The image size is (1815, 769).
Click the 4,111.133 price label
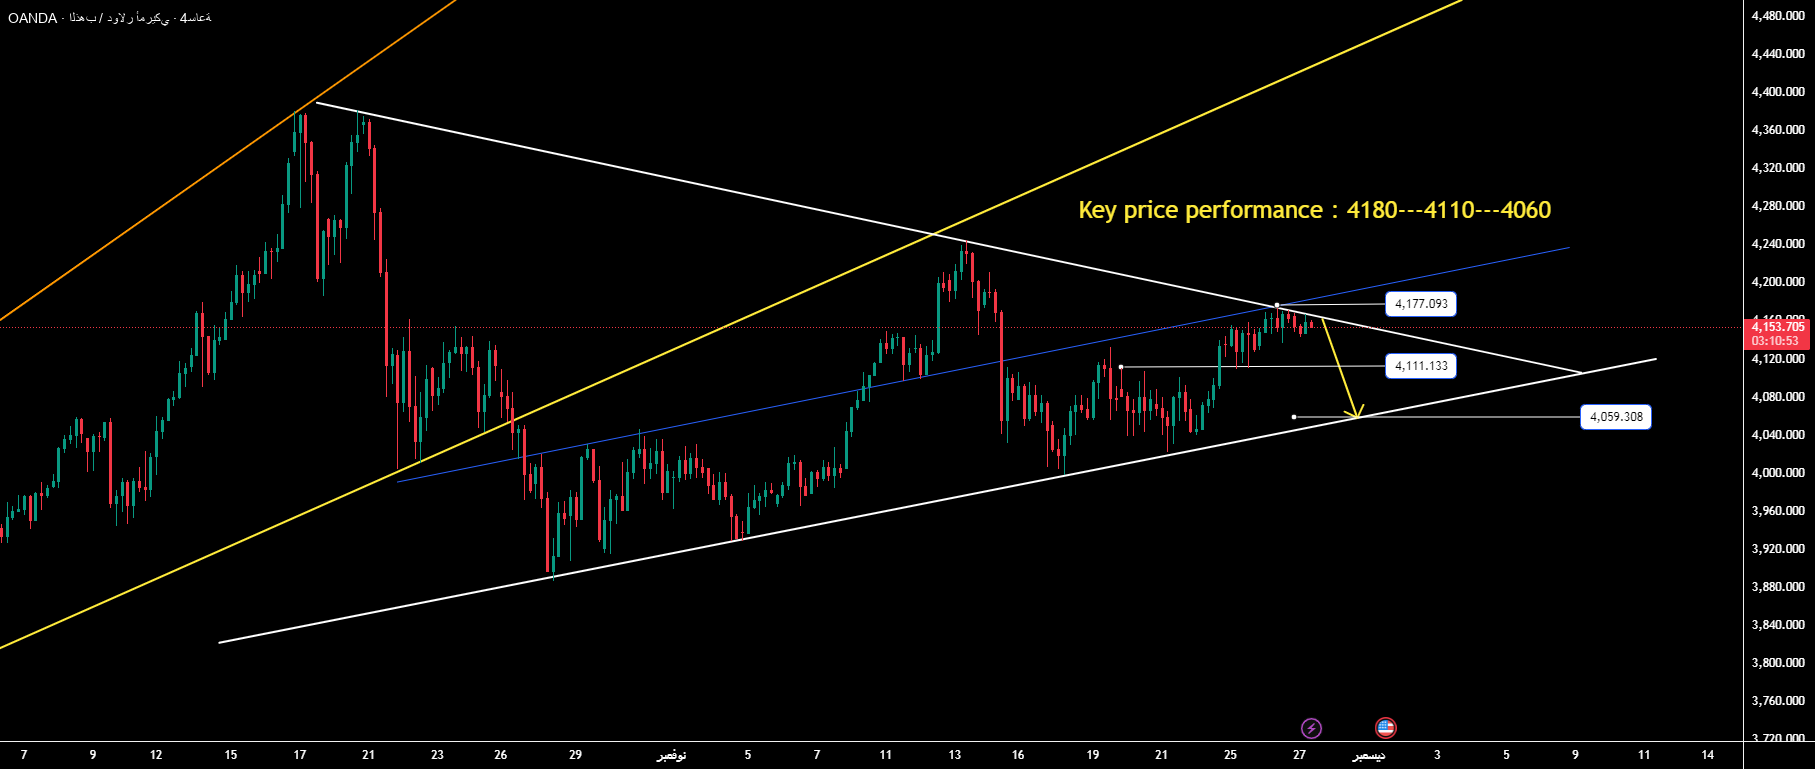(1421, 366)
